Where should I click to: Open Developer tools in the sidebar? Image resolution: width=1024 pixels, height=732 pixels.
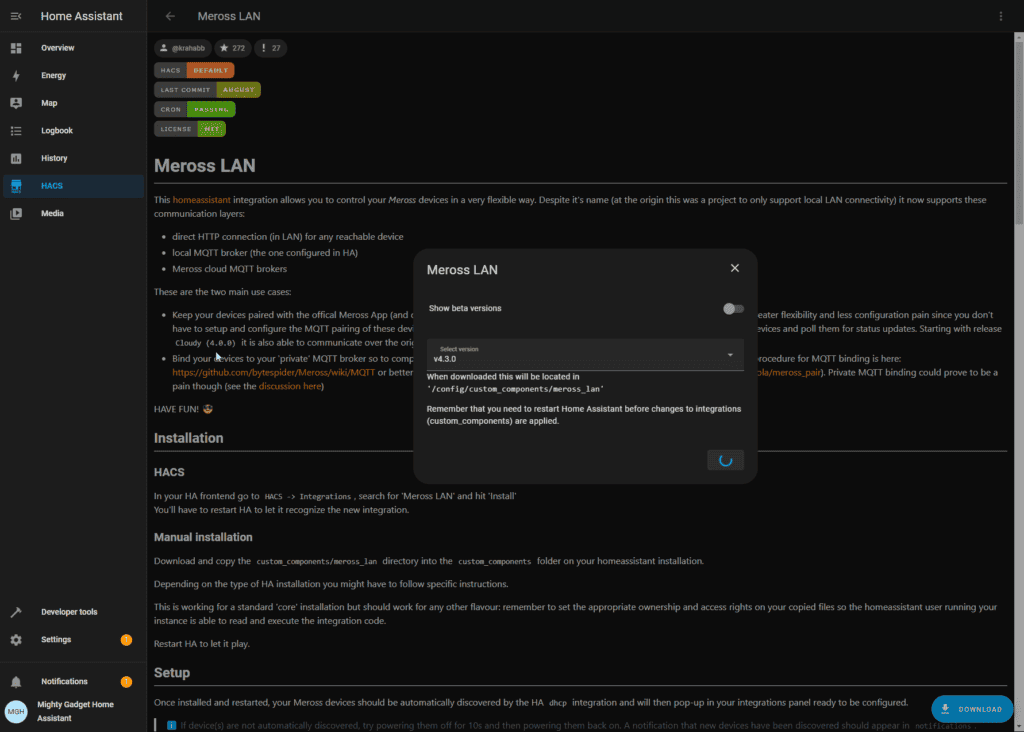(x=69, y=612)
